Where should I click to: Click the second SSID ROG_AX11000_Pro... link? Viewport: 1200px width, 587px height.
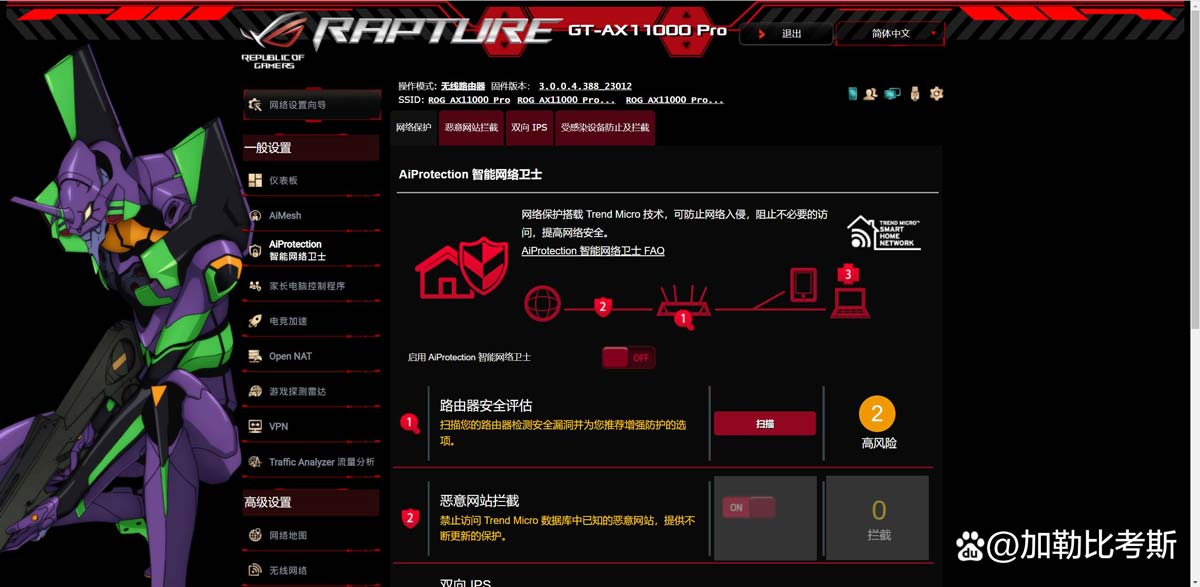566,100
